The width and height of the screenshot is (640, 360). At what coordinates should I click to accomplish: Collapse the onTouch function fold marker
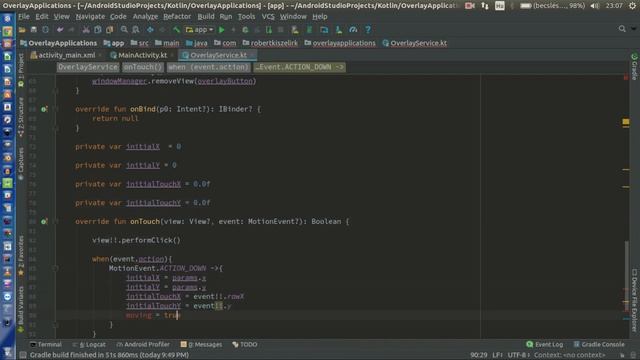[x=56, y=222]
